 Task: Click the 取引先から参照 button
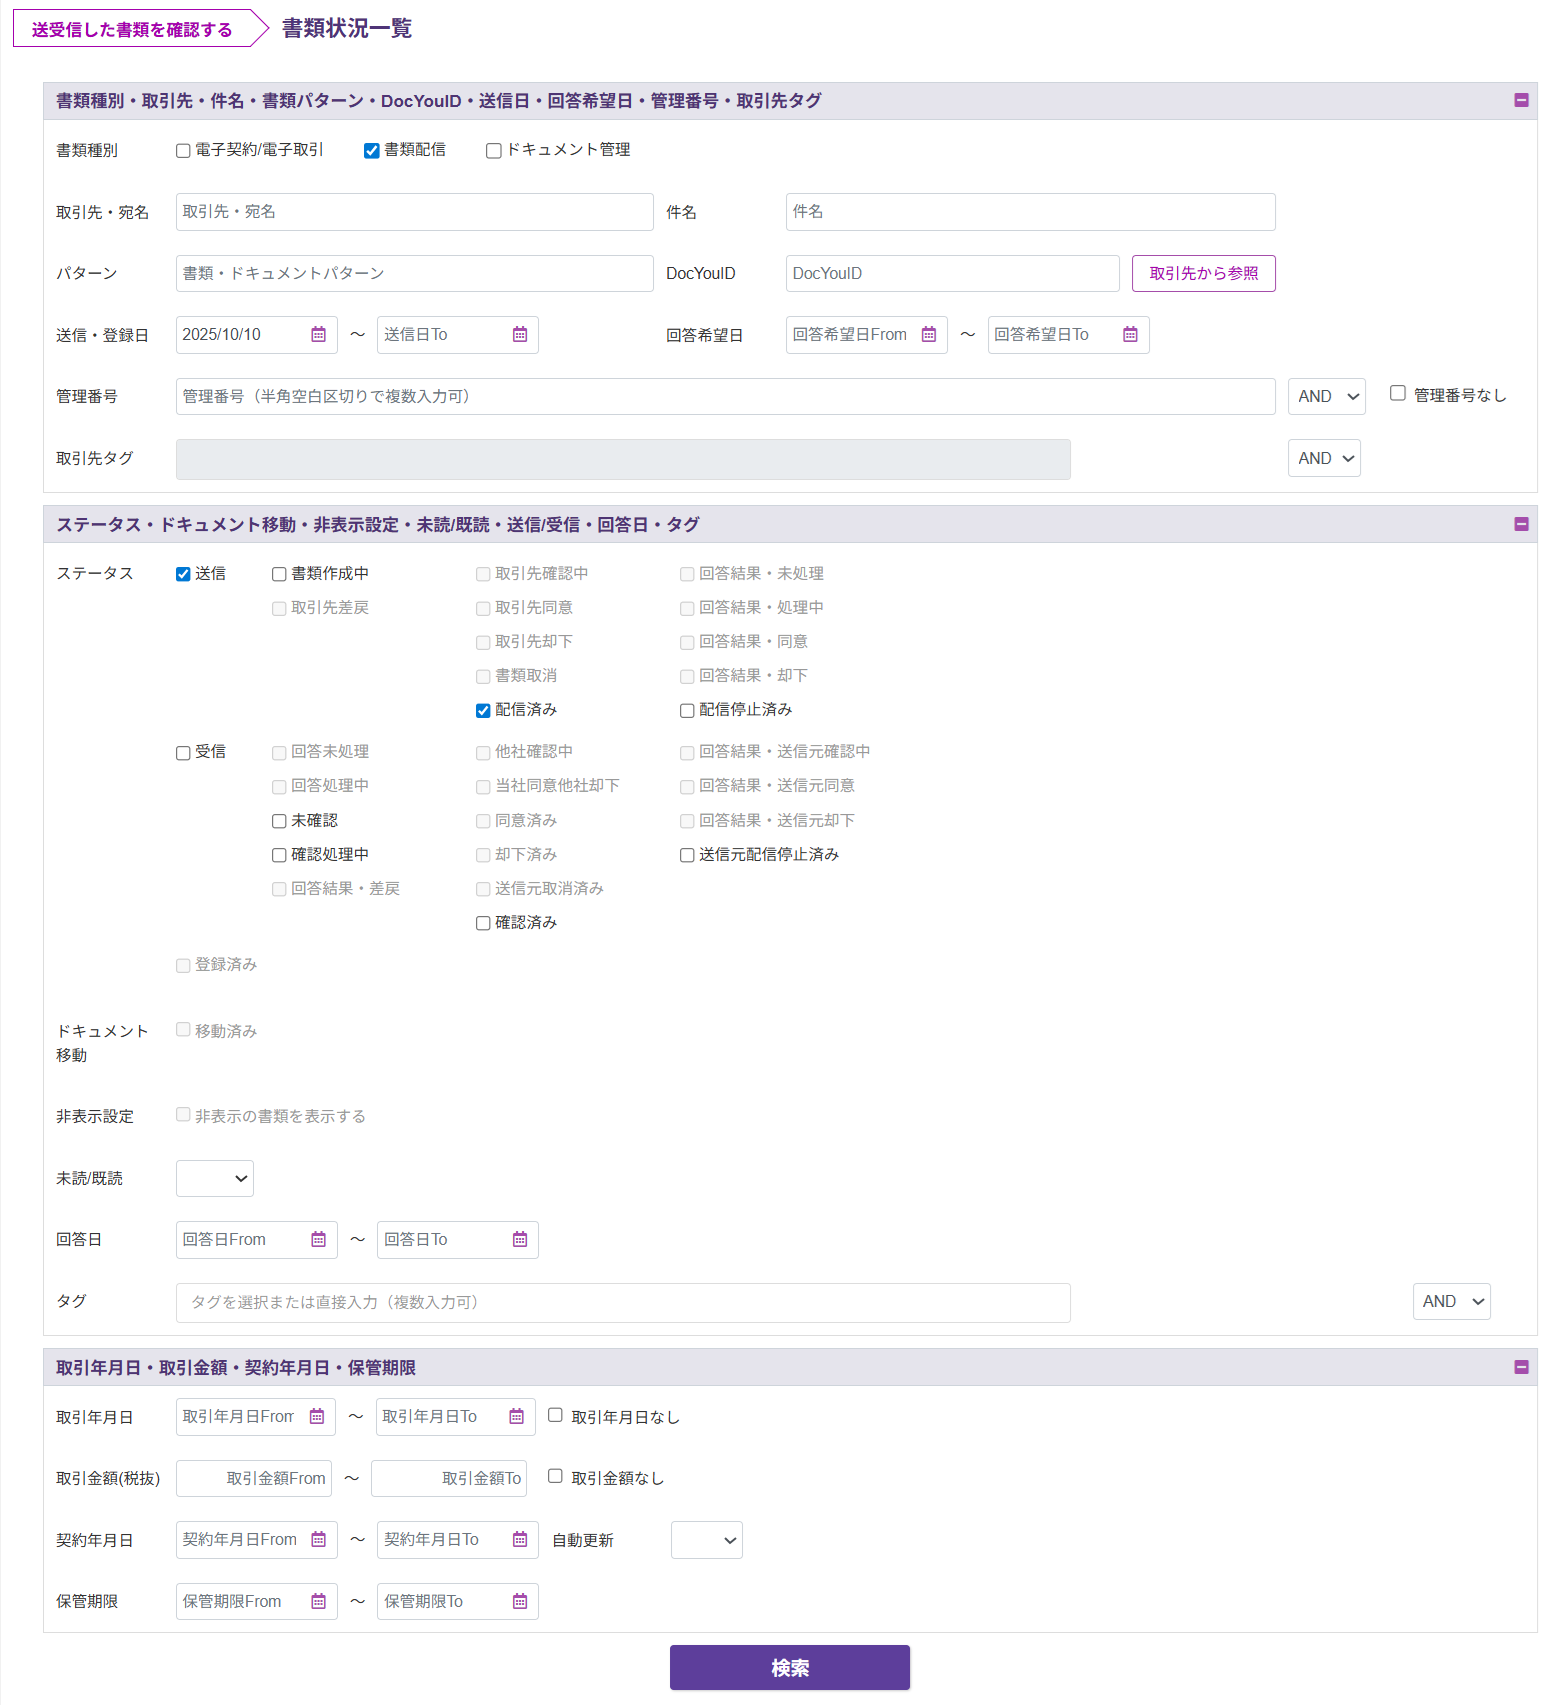point(1203,274)
